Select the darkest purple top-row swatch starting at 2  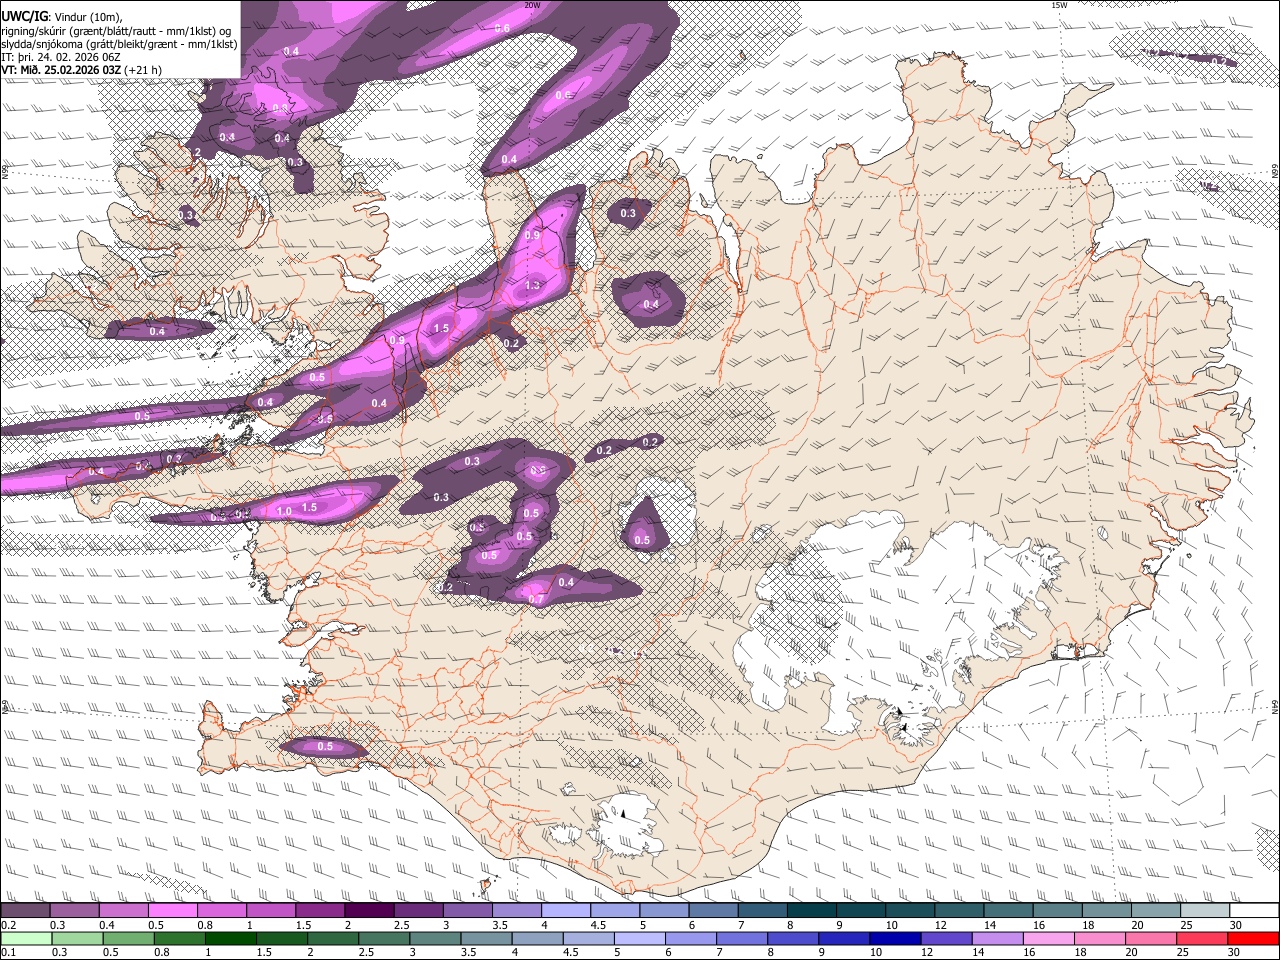371,911
